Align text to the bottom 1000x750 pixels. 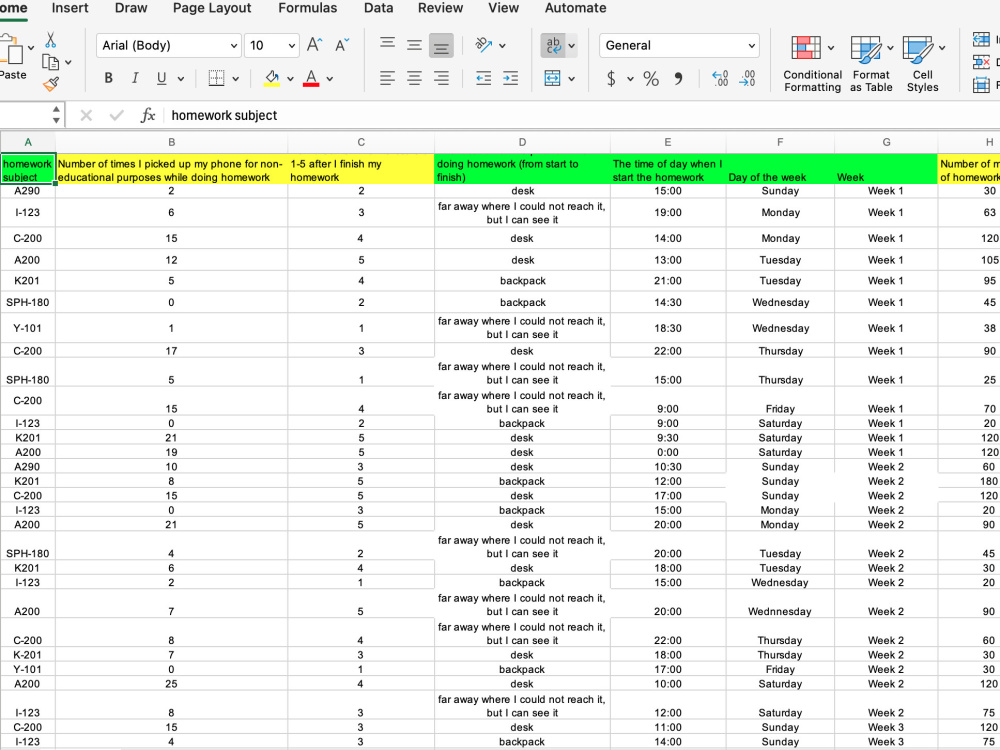coord(441,45)
